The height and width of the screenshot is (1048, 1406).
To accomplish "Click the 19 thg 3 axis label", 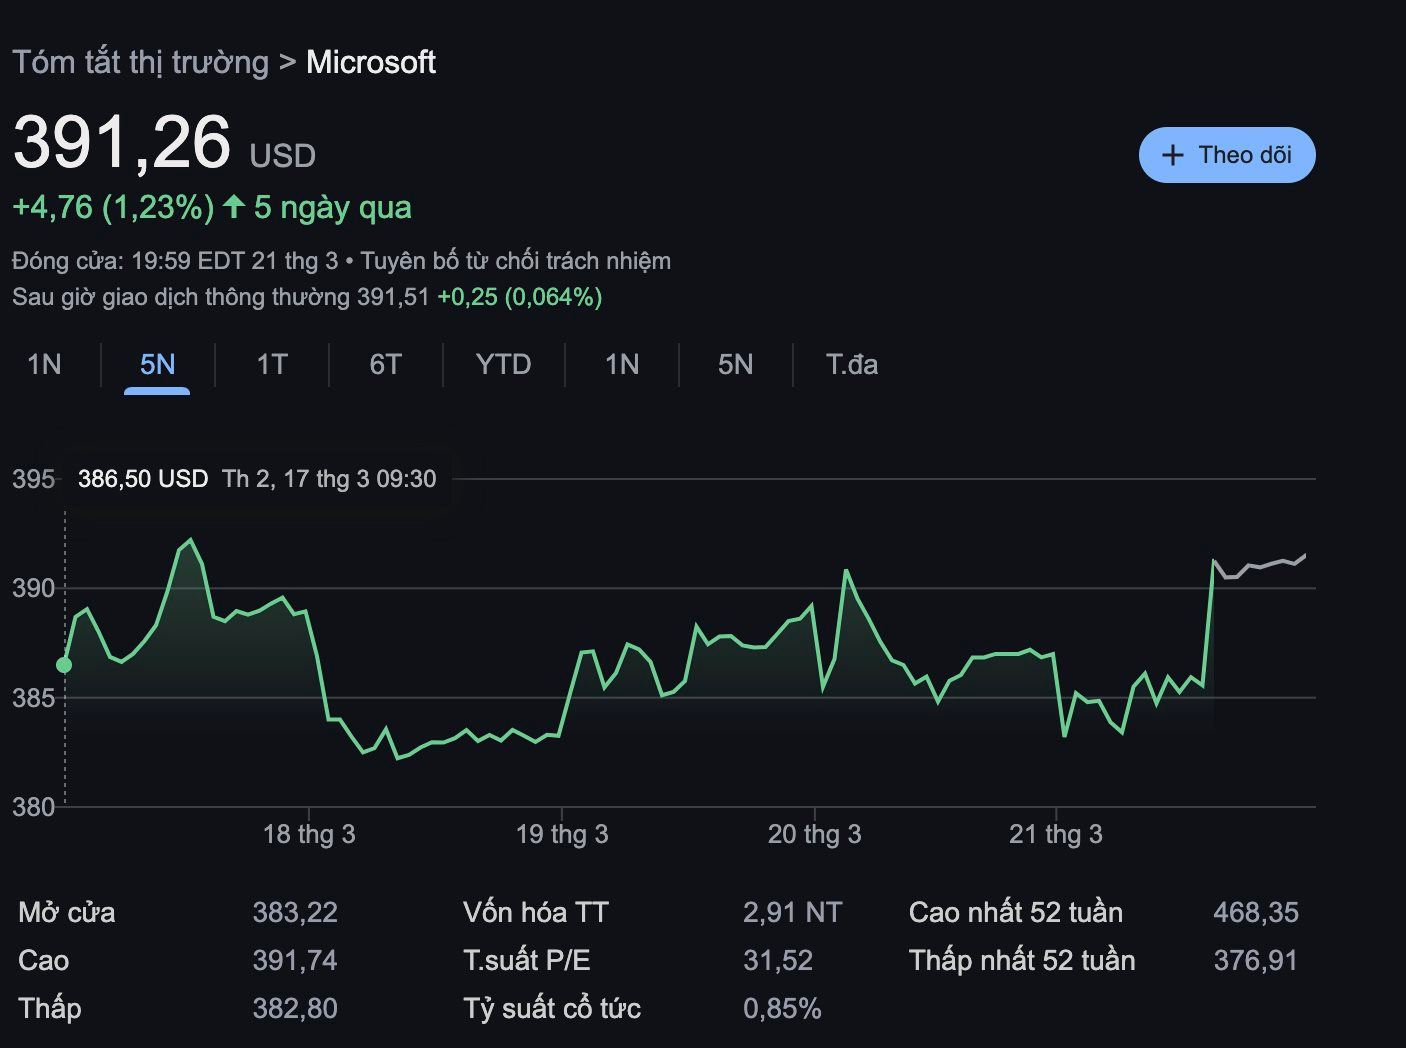I will coord(562,834).
